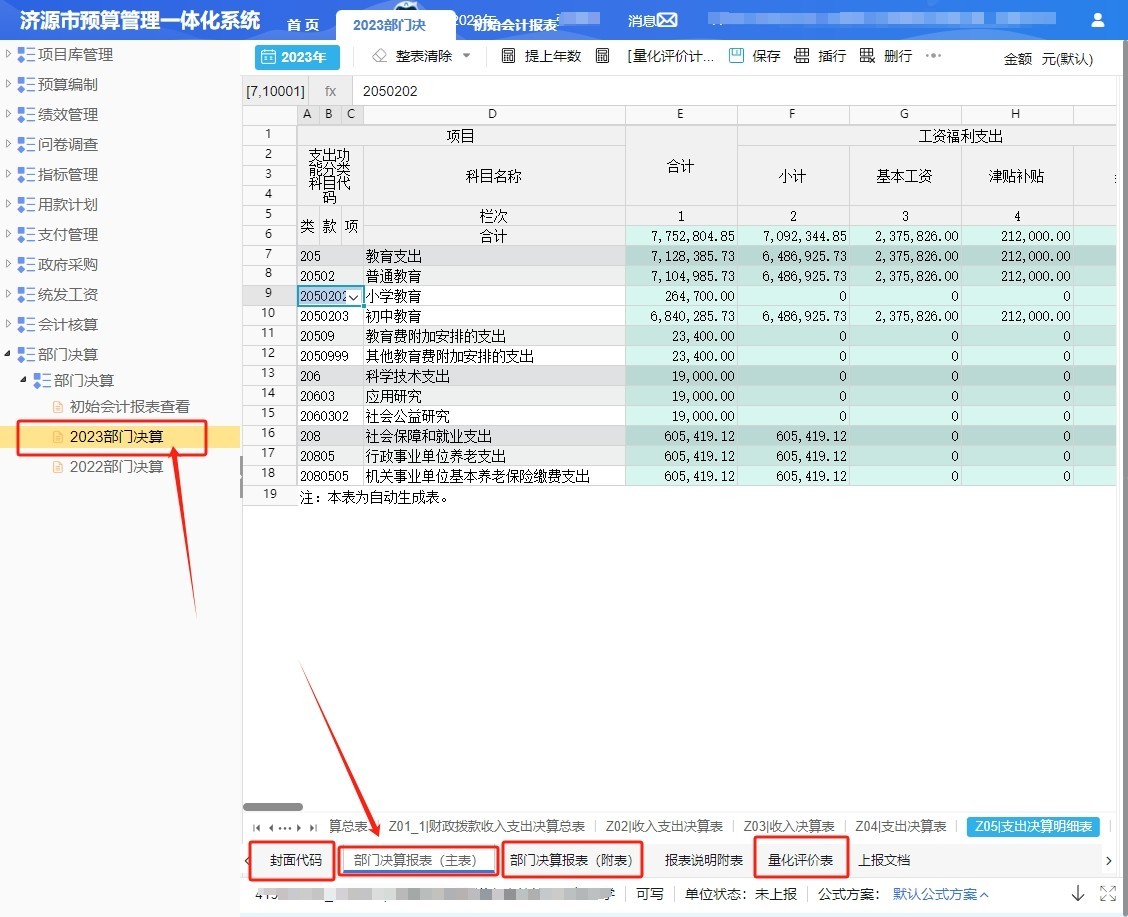Select the Z04|支出决算表 sheet tab
The width and height of the screenshot is (1128, 917).
tap(901, 826)
